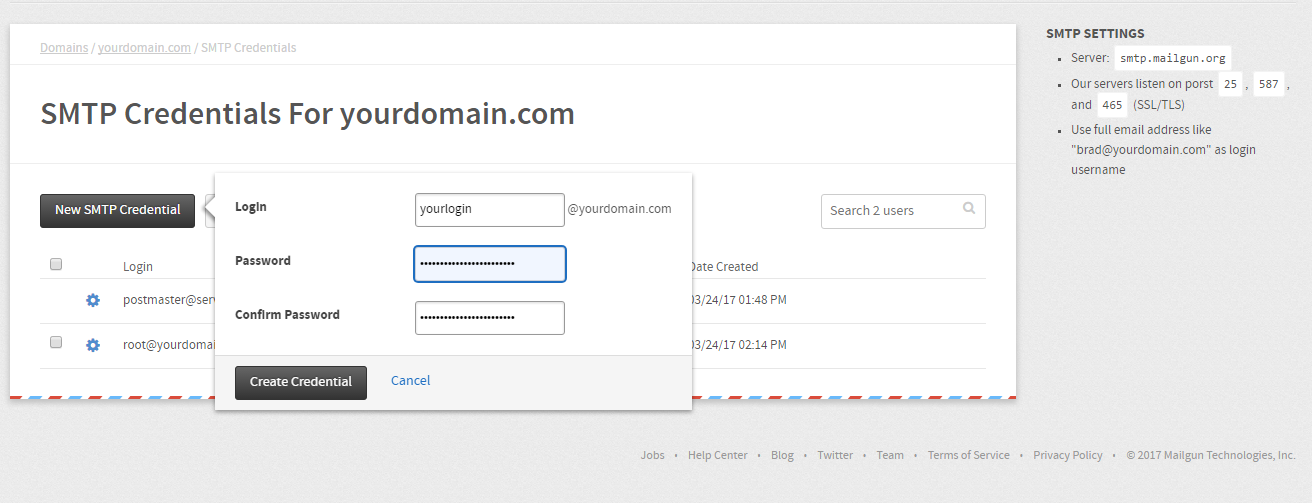Cancel the new credential form
The image size is (1312, 503).
click(x=411, y=381)
